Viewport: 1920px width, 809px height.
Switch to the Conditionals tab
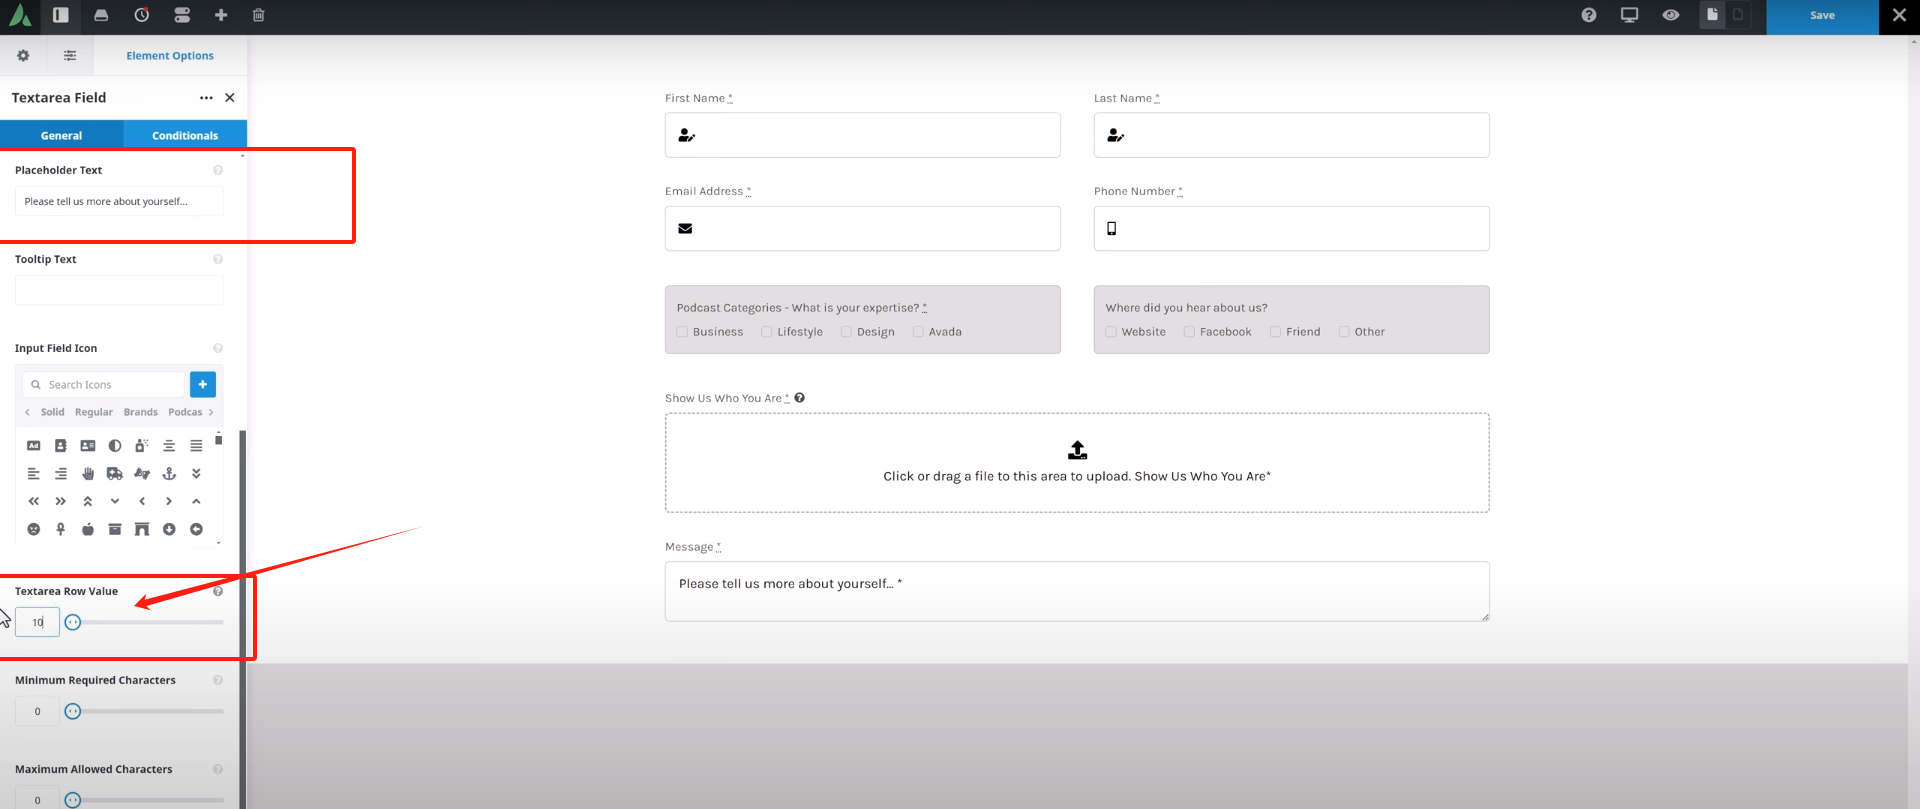[185, 135]
